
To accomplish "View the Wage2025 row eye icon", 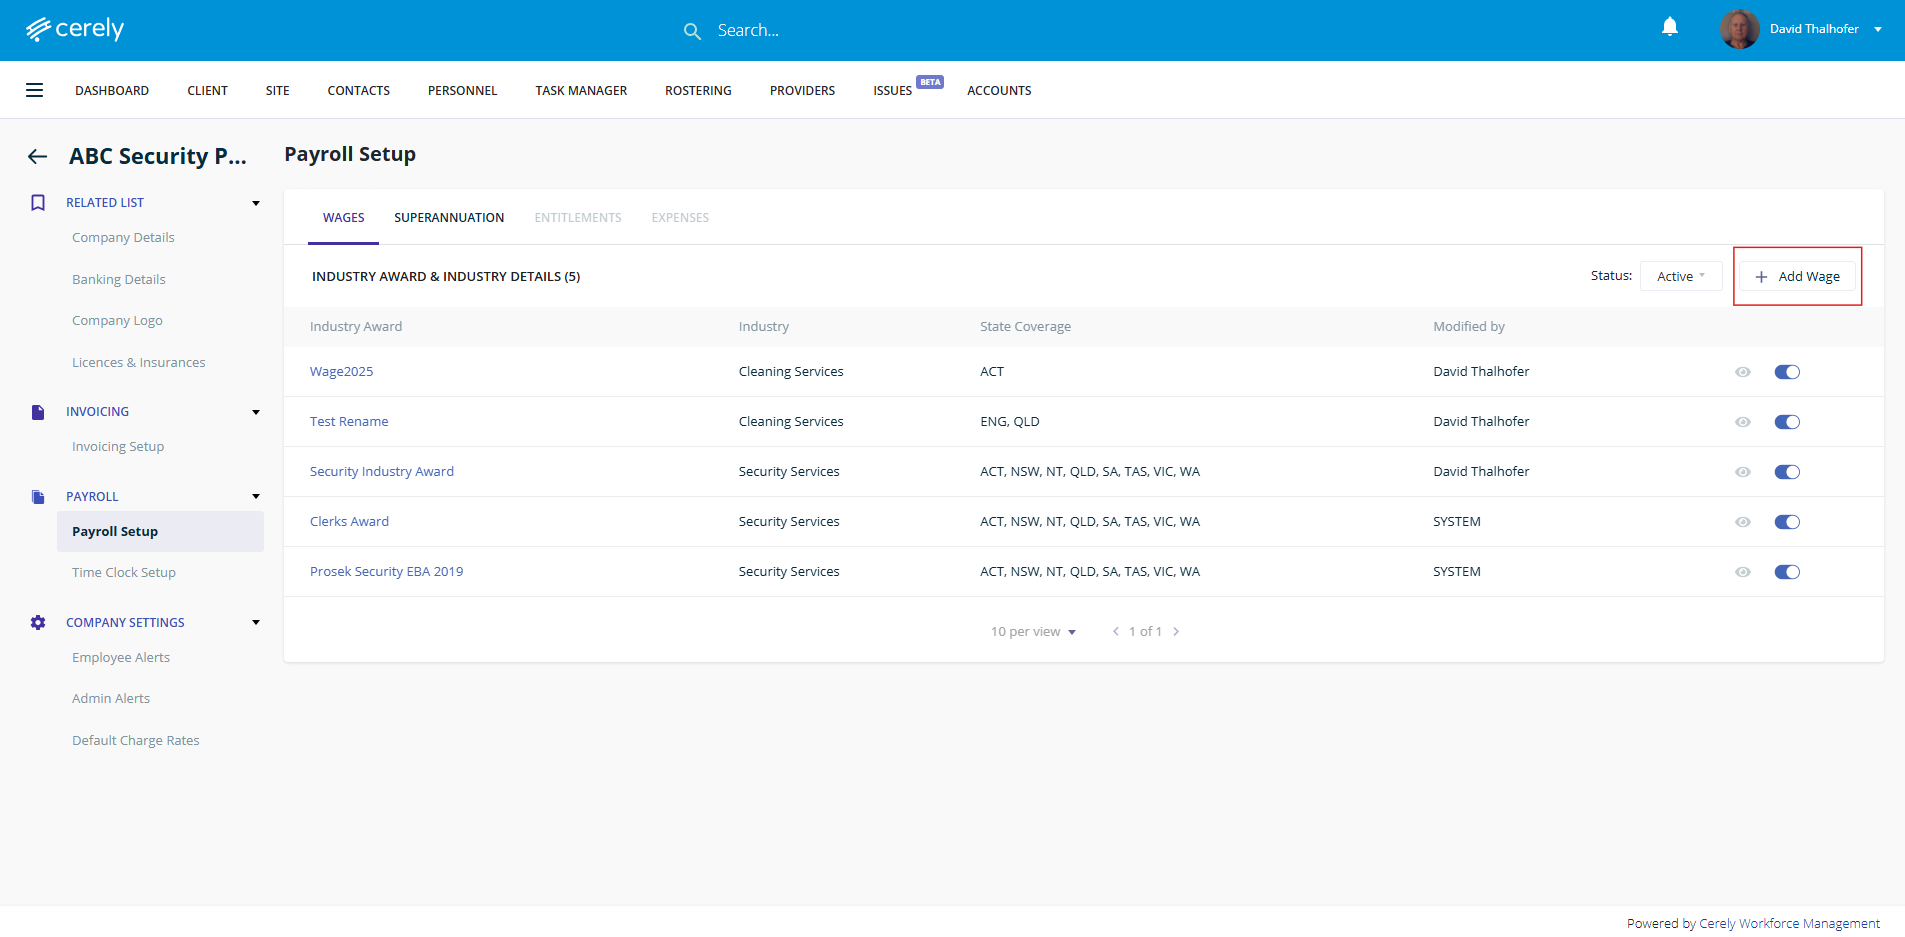I will [x=1742, y=372].
